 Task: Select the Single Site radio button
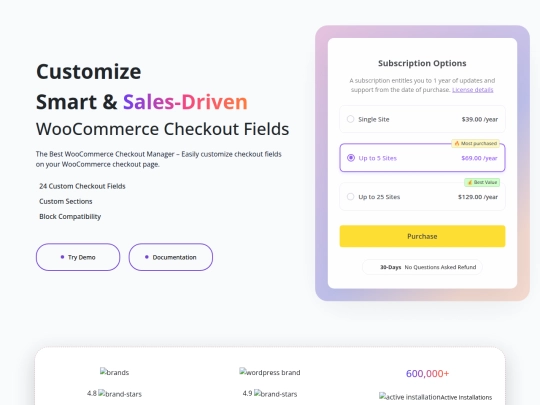350,119
